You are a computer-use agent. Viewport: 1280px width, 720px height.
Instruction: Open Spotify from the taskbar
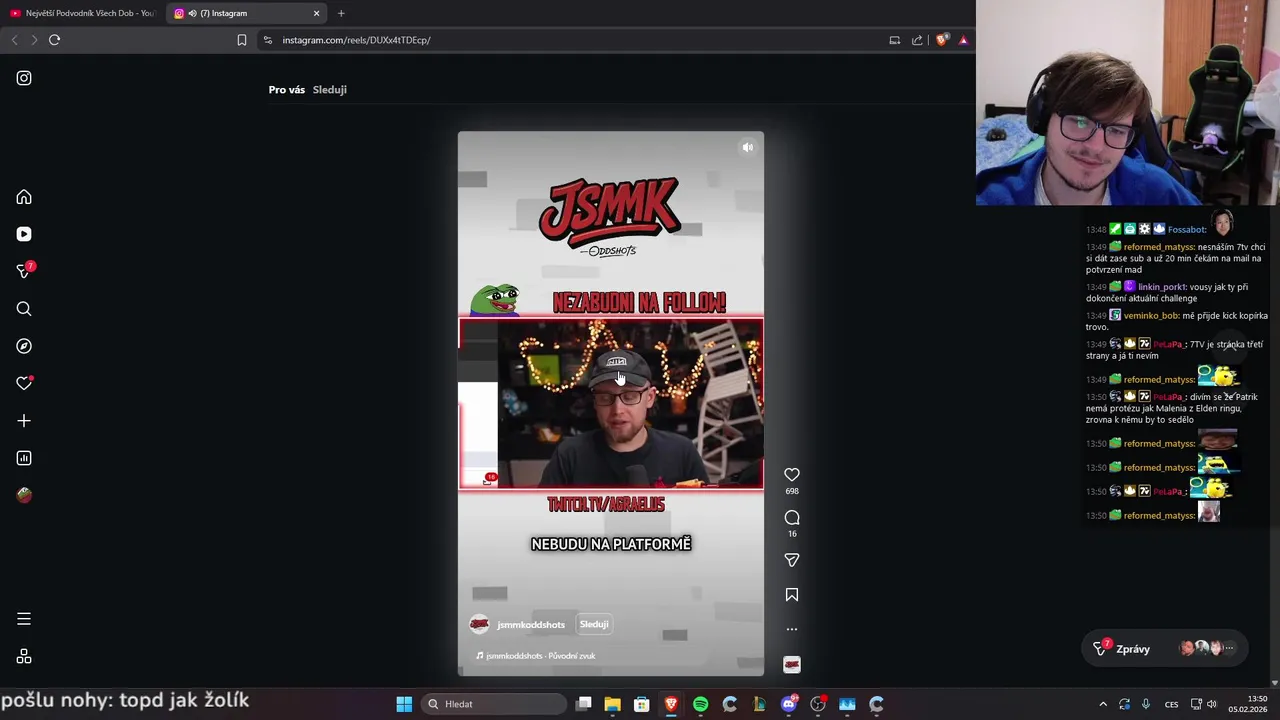coord(701,704)
